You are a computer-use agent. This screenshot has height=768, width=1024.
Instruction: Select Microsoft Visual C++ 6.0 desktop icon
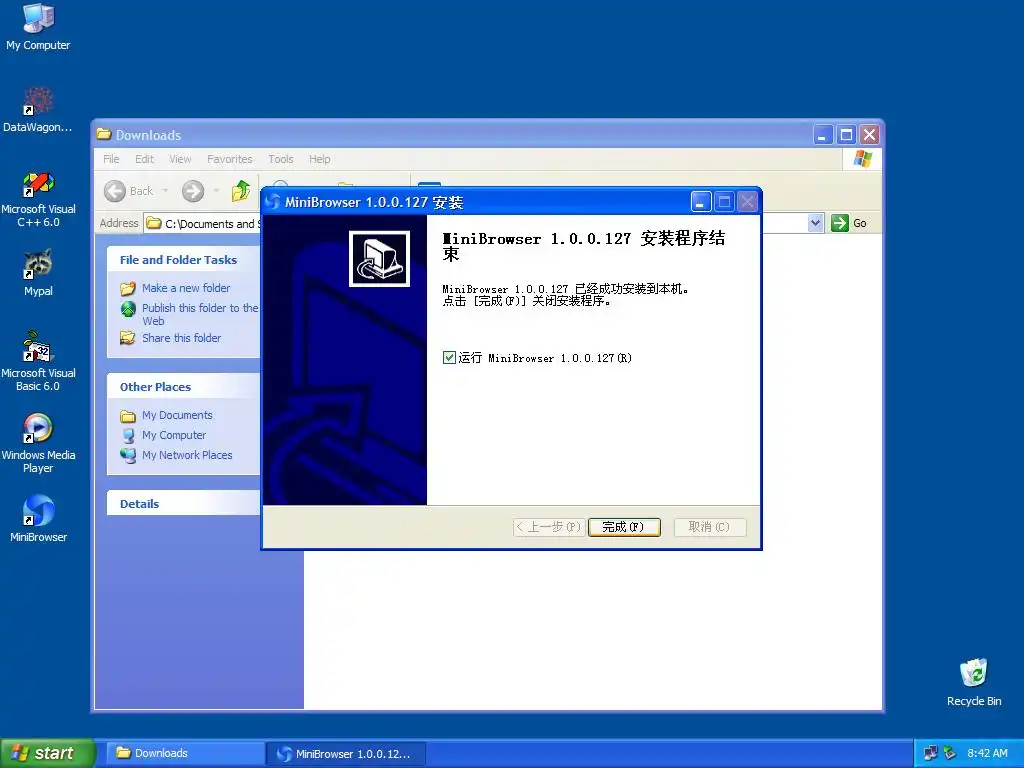click(38, 198)
